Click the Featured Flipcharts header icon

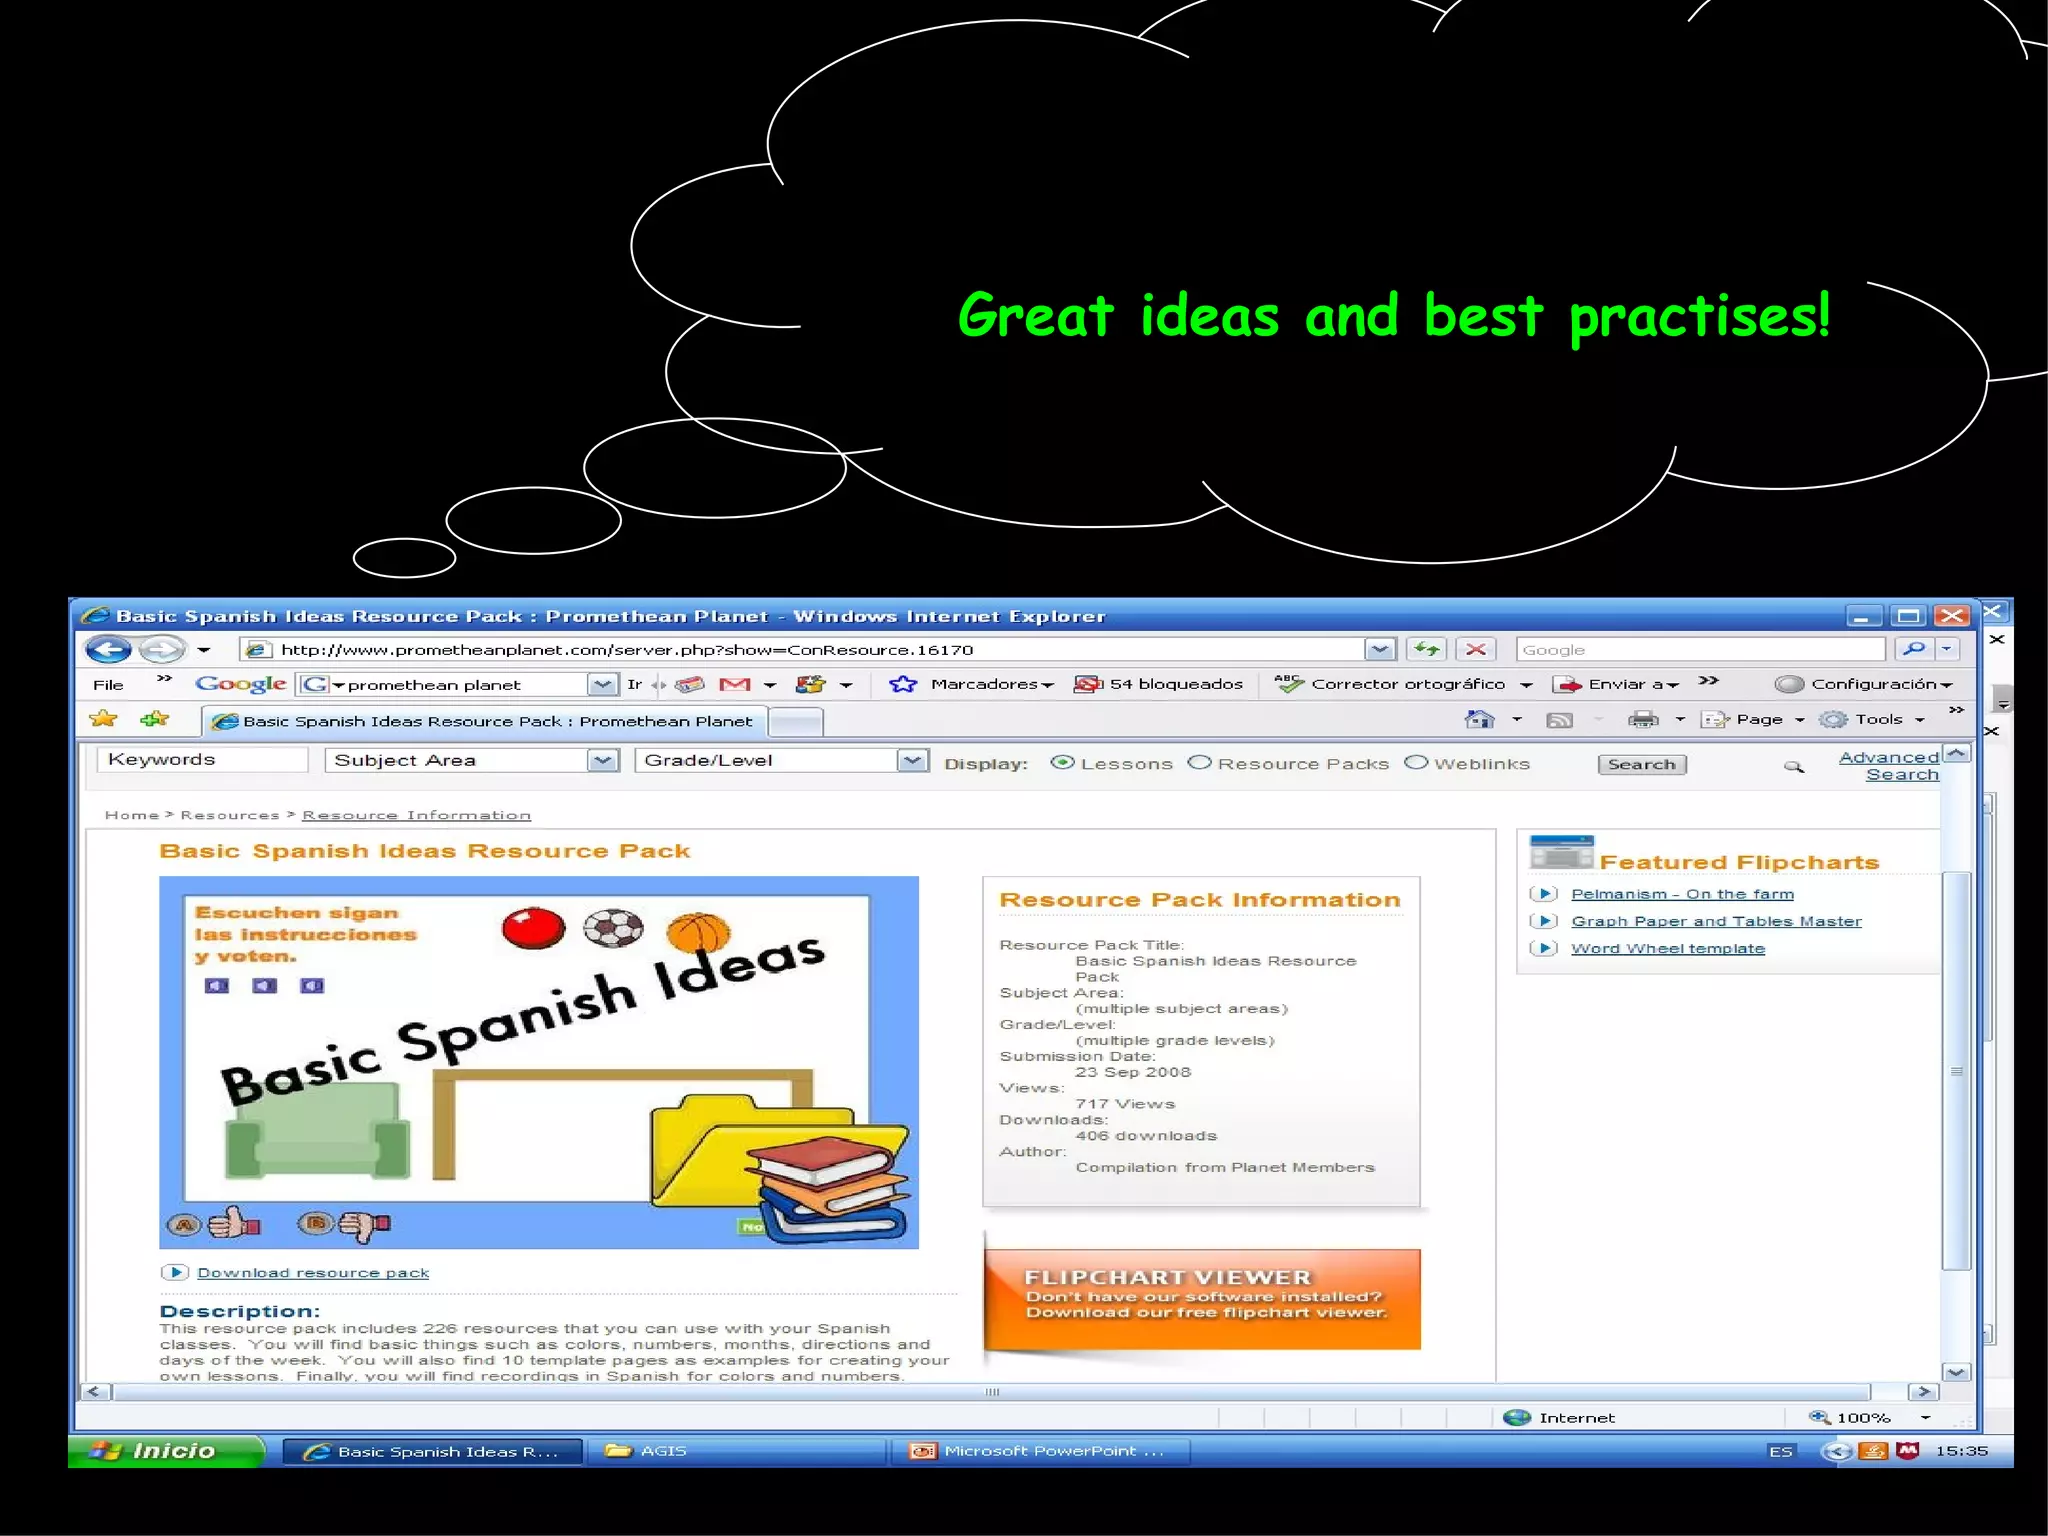(1561, 852)
